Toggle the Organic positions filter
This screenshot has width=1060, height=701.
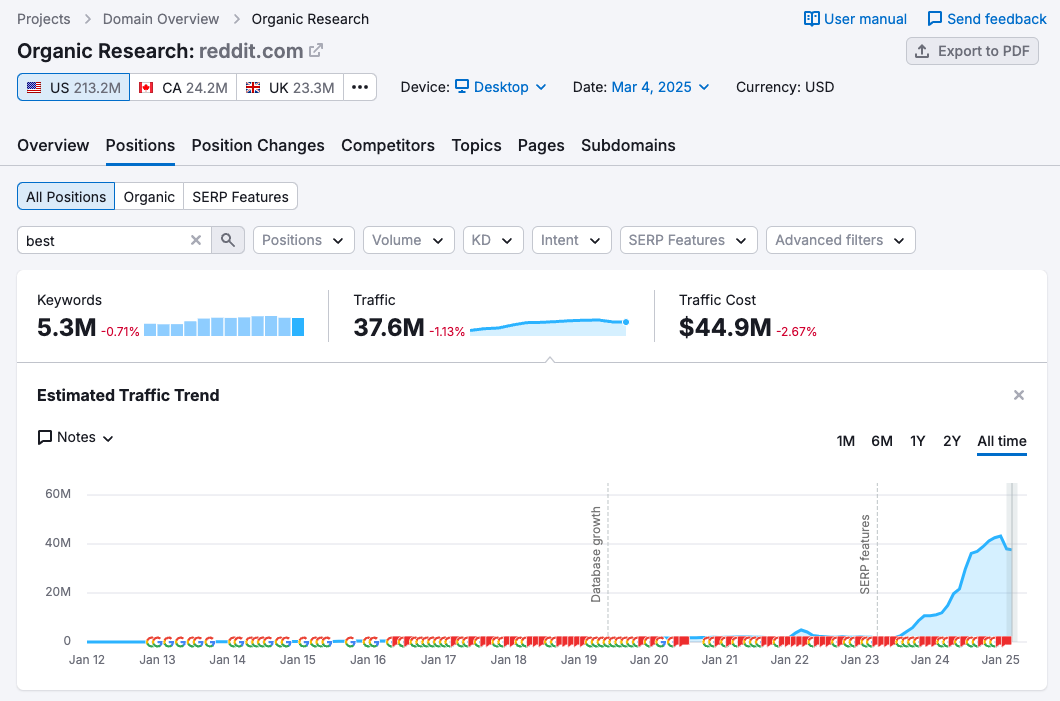[x=149, y=197]
